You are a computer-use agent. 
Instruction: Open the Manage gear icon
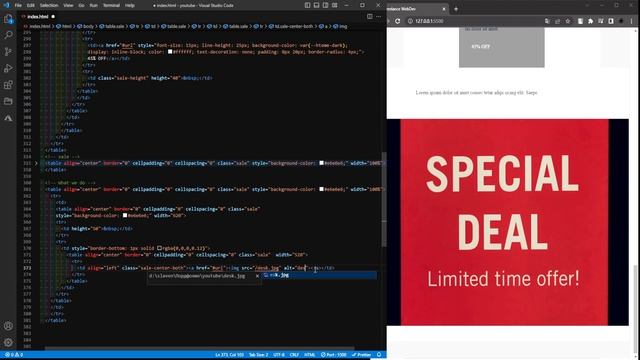(x=8, y=342)
